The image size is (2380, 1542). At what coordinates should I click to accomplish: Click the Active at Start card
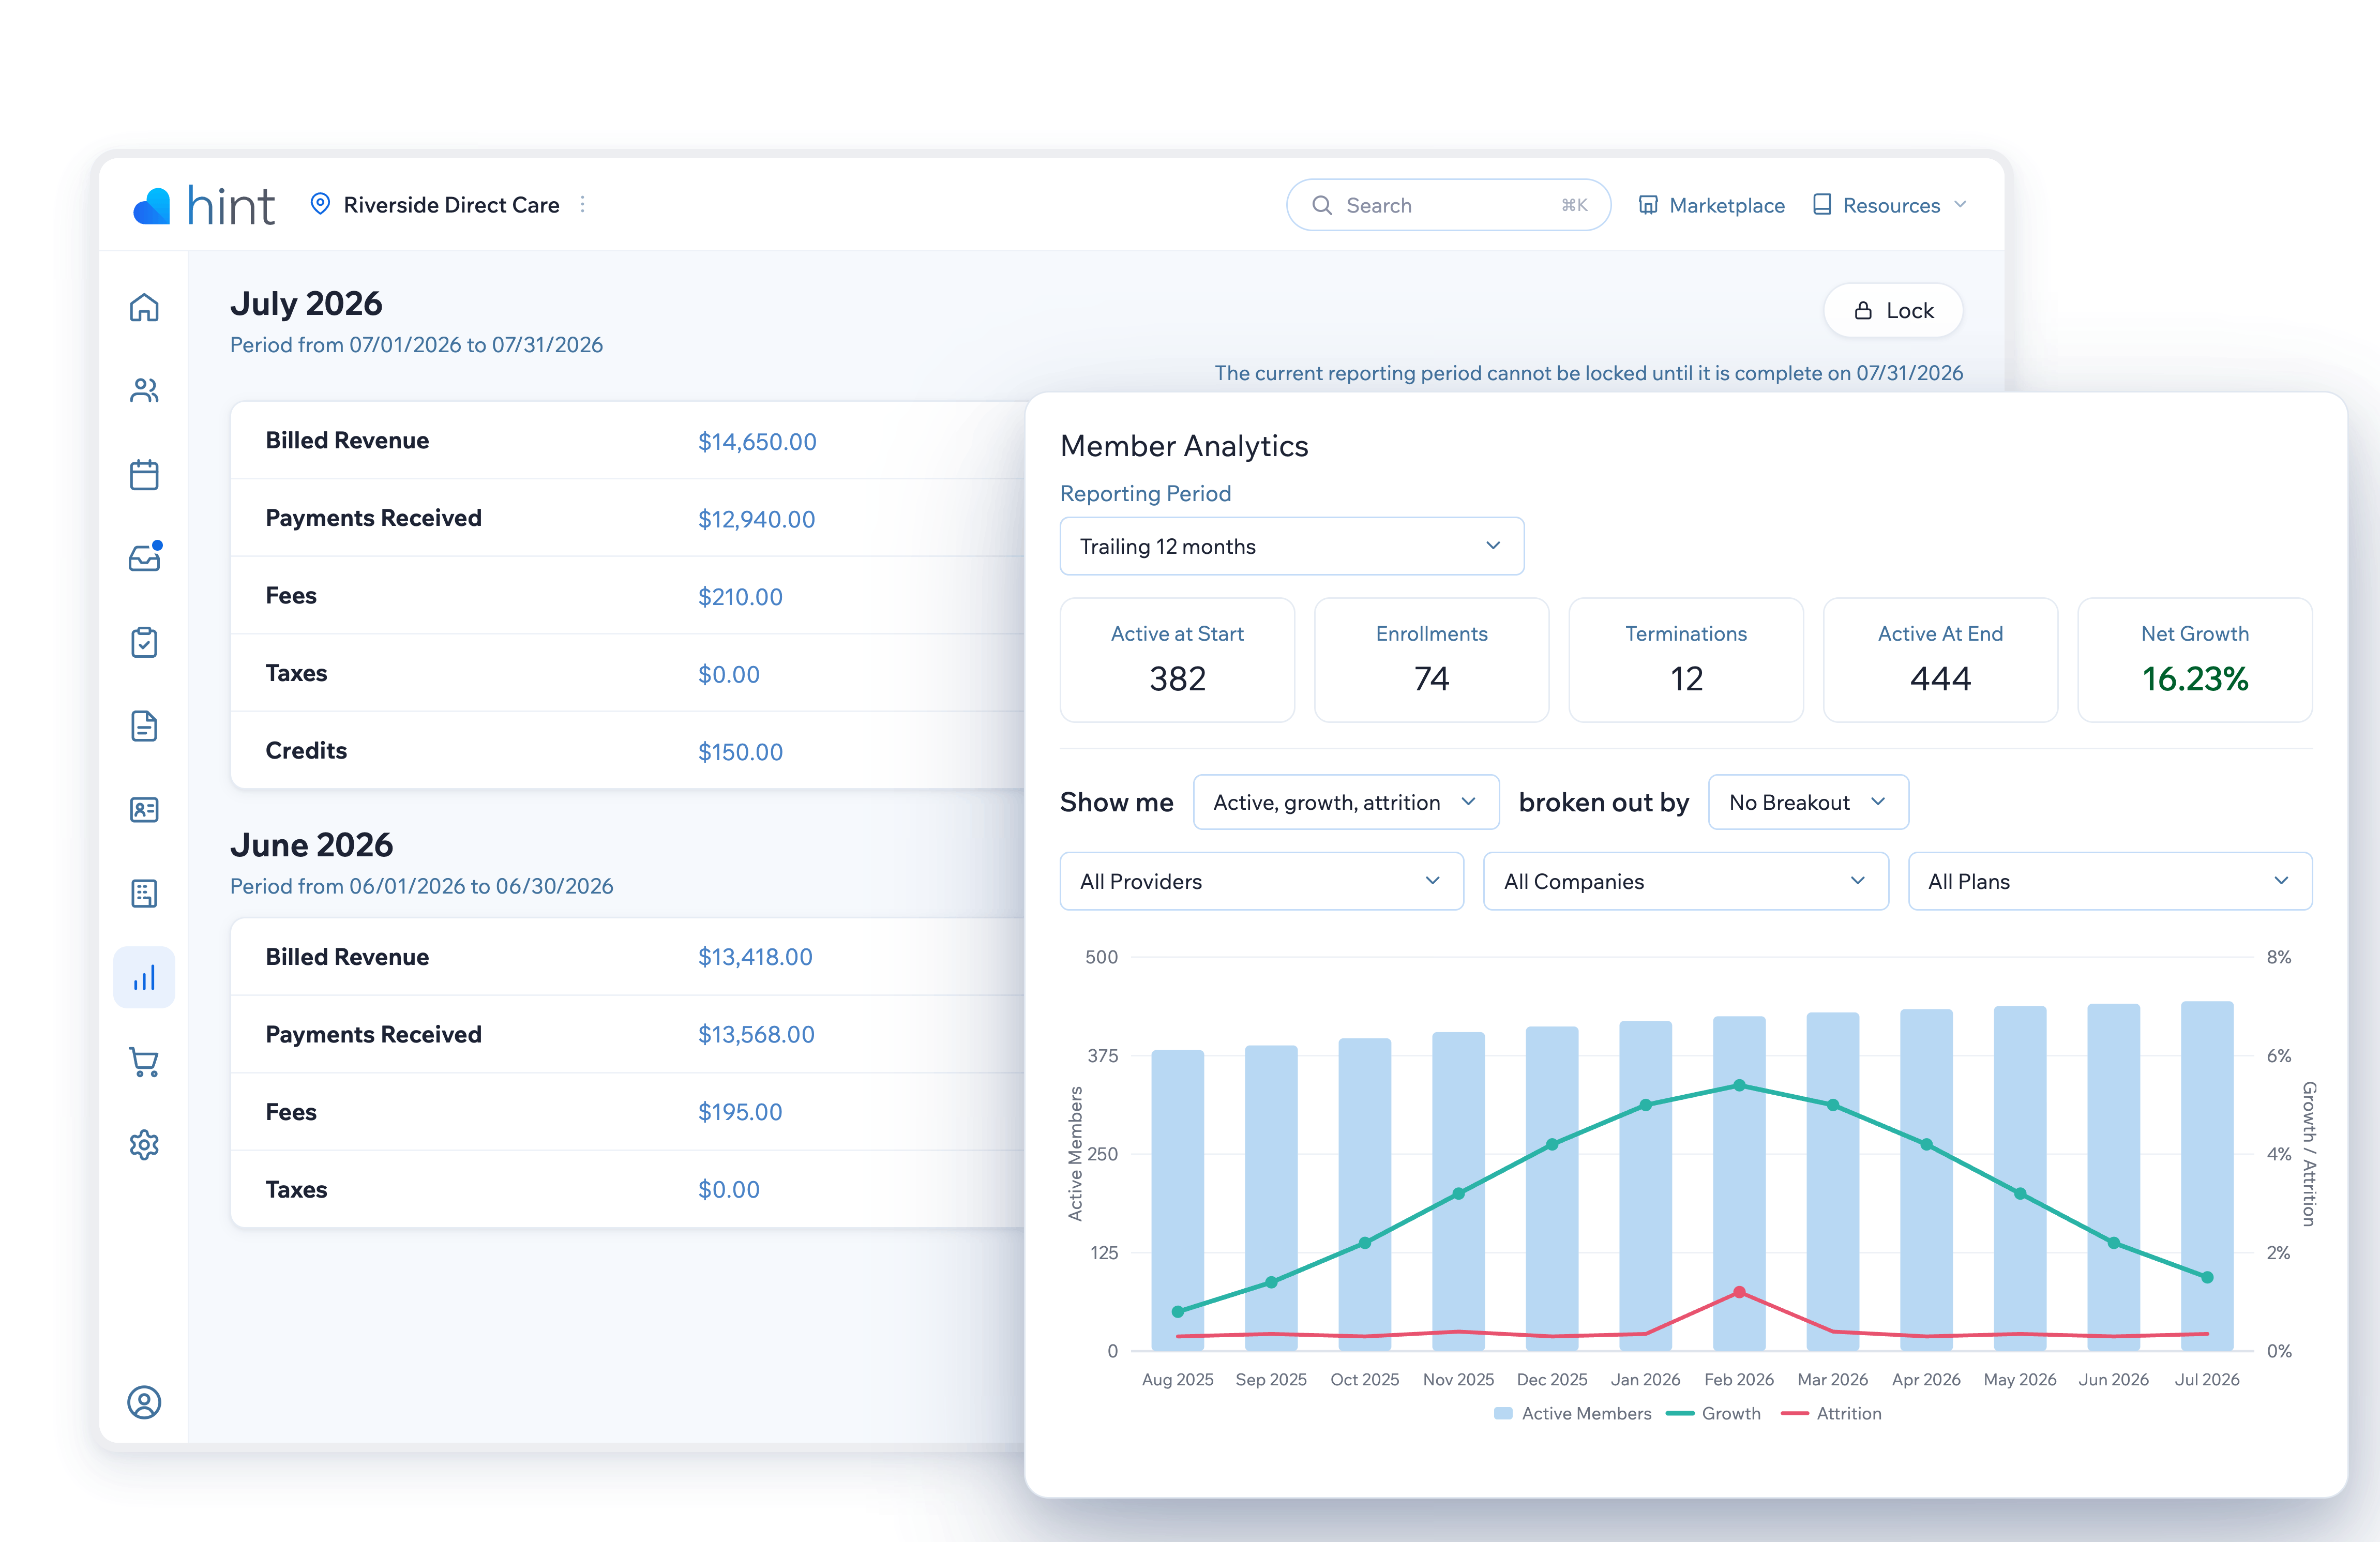(1177, 660)
